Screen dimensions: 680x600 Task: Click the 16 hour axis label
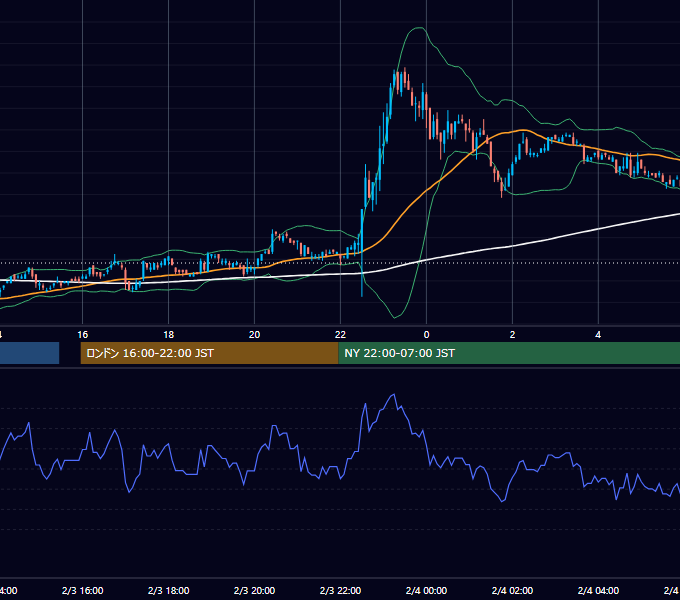tap(82, 335)
